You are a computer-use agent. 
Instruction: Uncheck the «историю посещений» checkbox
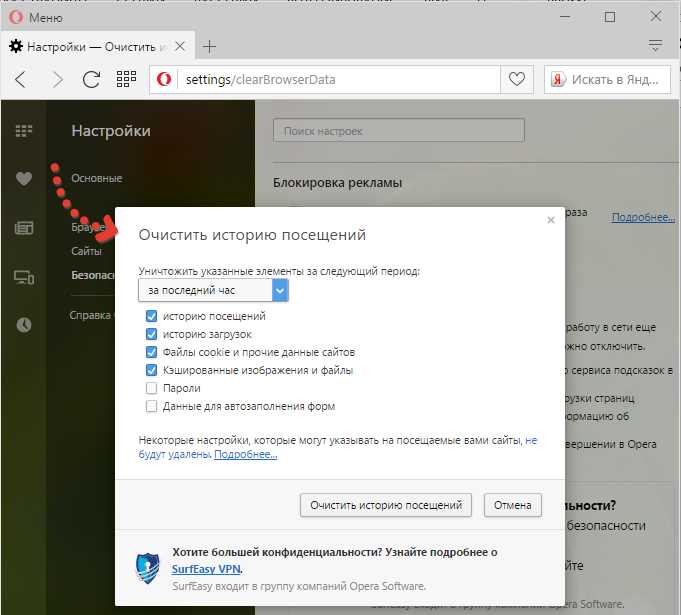[x=152, y=316]
